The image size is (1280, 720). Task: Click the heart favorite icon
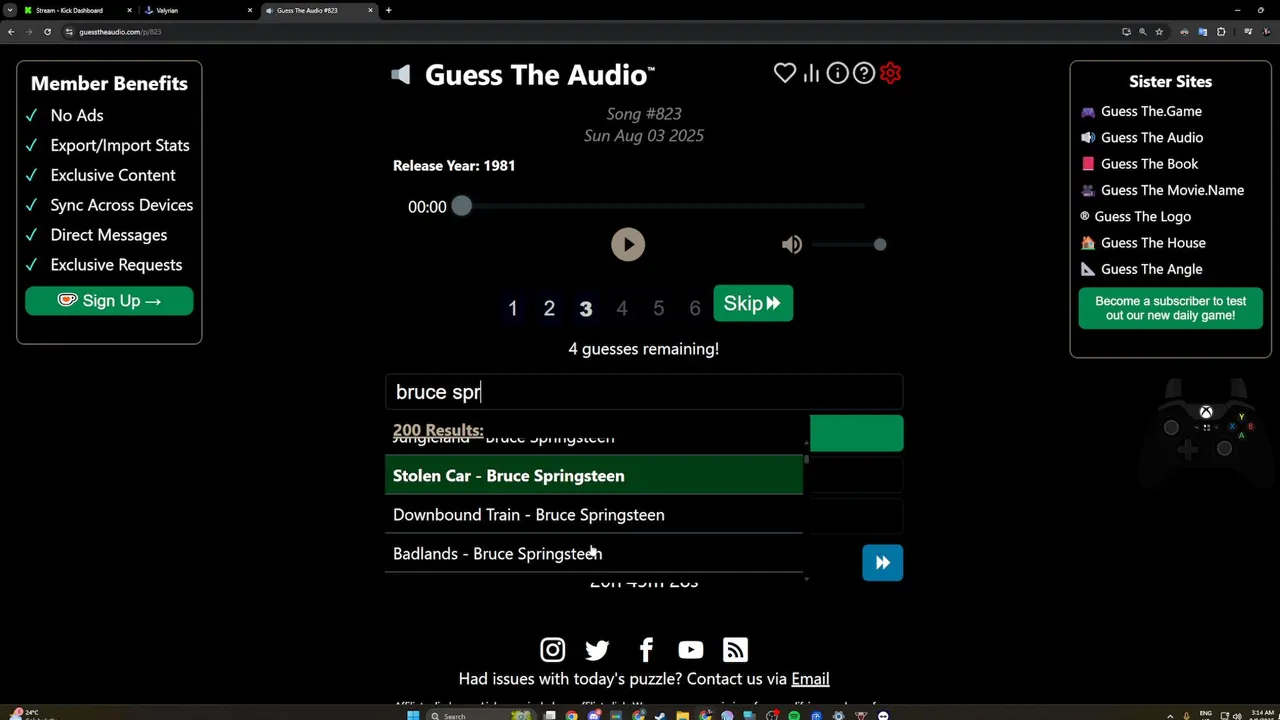[785, 73]
